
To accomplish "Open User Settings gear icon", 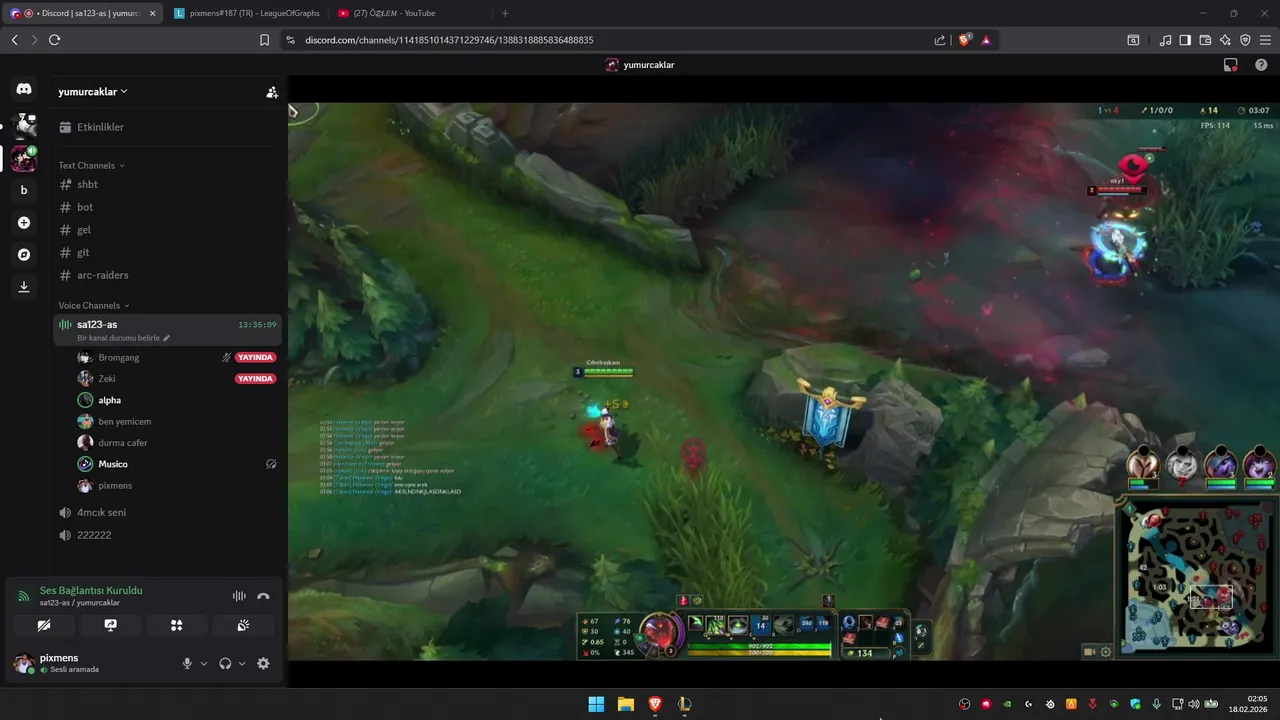I will coord(263,663).
